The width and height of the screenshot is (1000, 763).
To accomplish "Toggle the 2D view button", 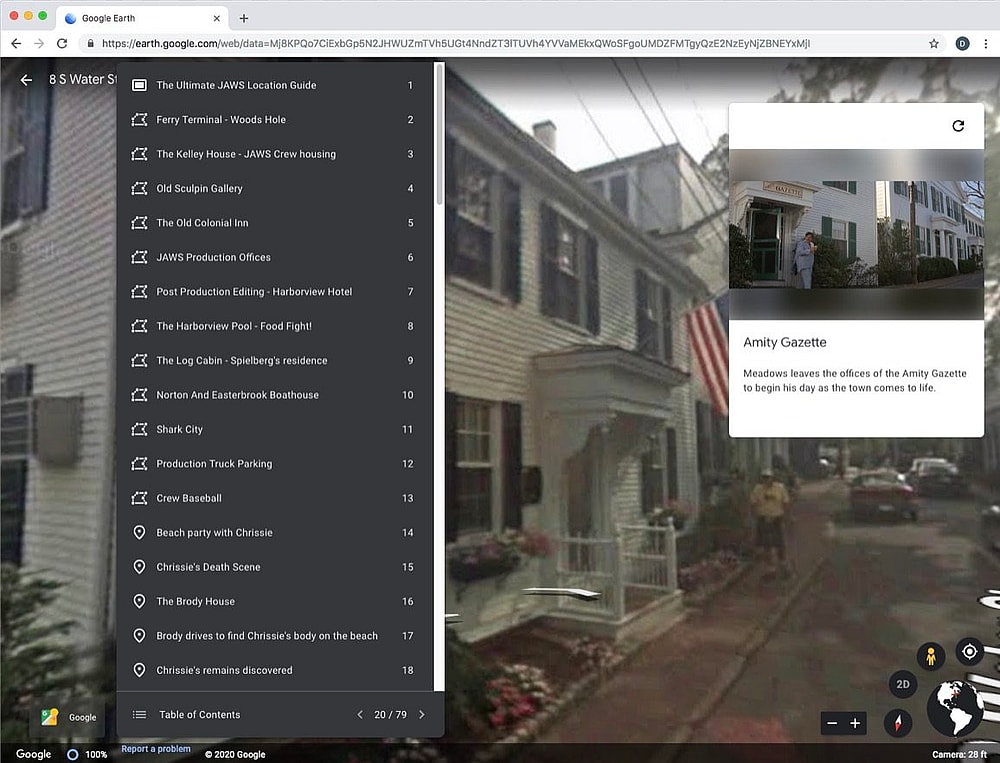I will click(x=903, y=685).
